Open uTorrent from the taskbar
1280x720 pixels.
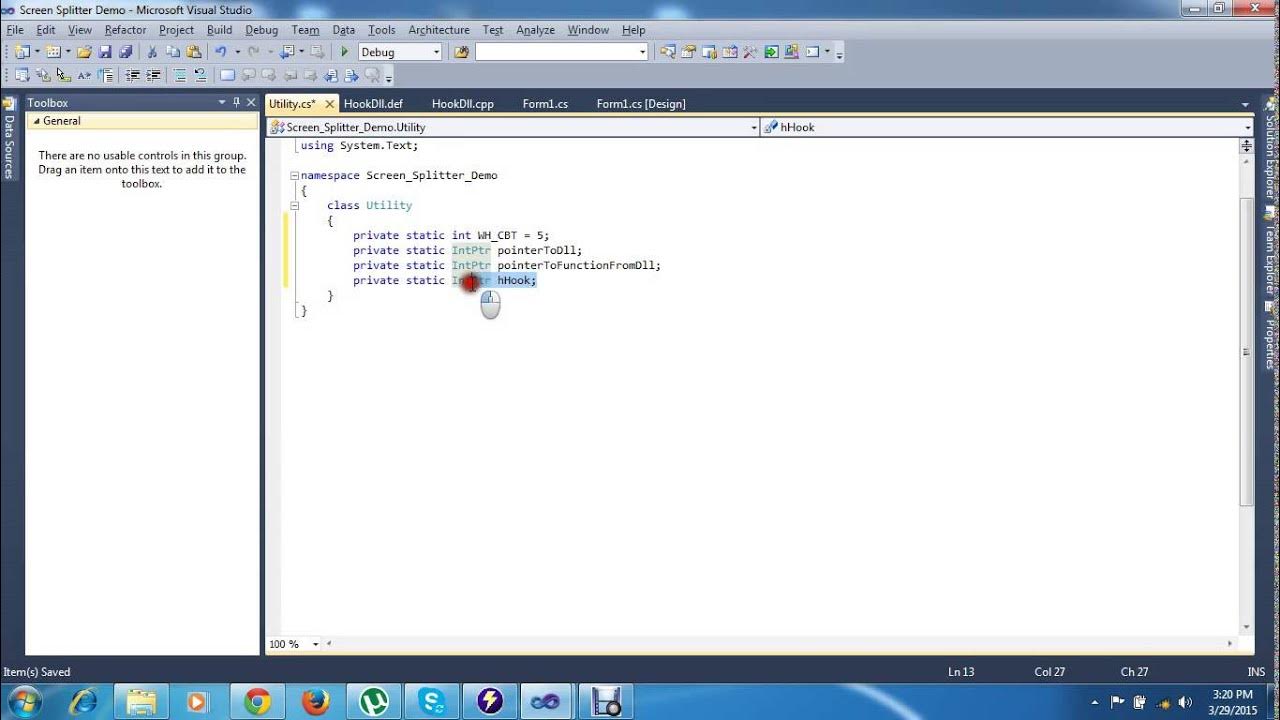coord(374,701)
